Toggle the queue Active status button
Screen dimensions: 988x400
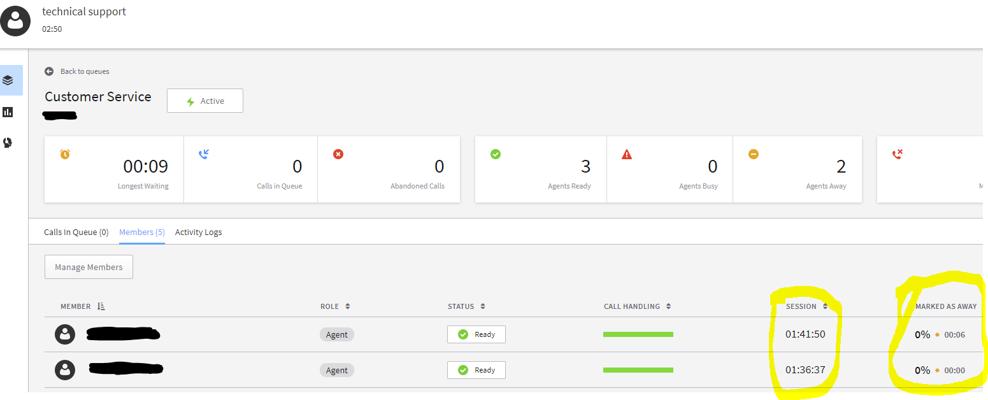pyautogui.click(x=205, y=101)
